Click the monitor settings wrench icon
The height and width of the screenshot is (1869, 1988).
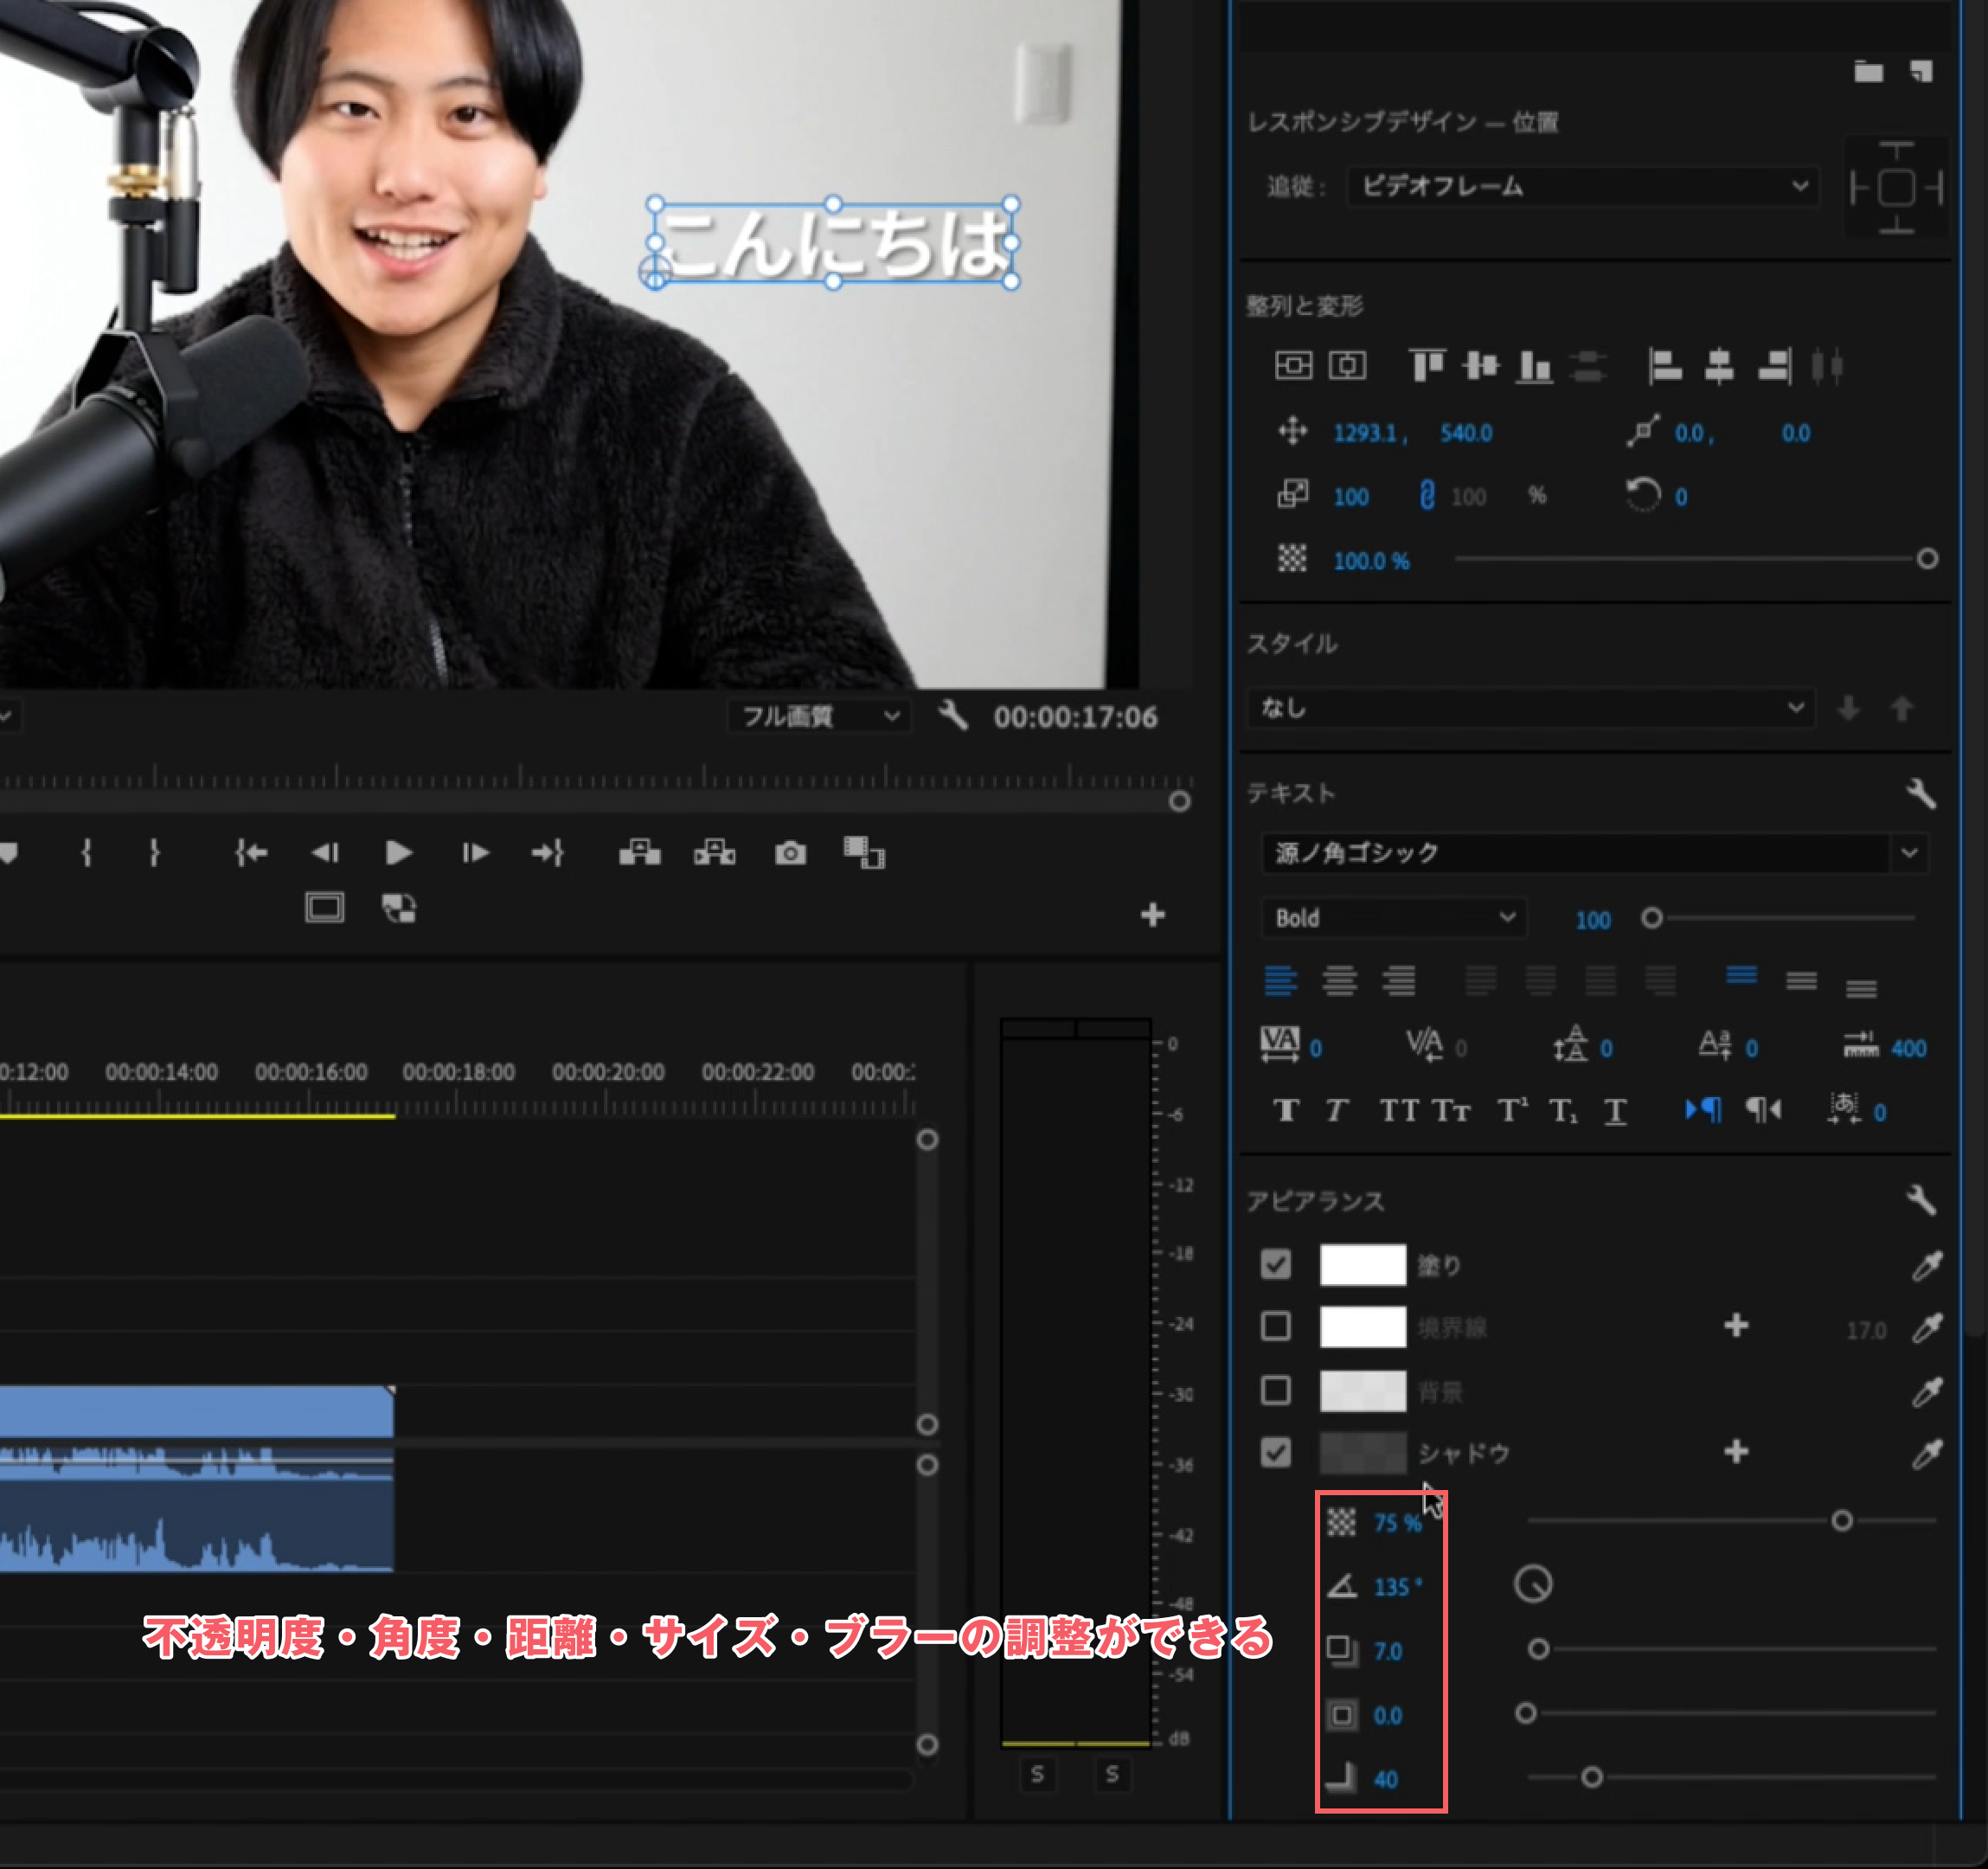click(952, 715)
